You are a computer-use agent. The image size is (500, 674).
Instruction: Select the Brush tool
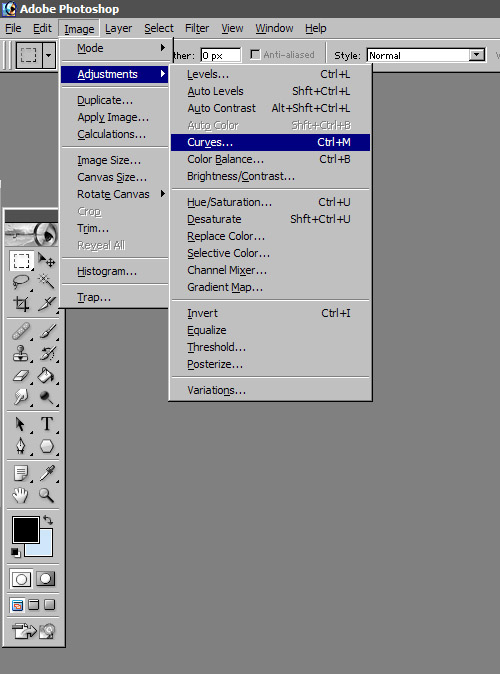(x=46, y=331)
